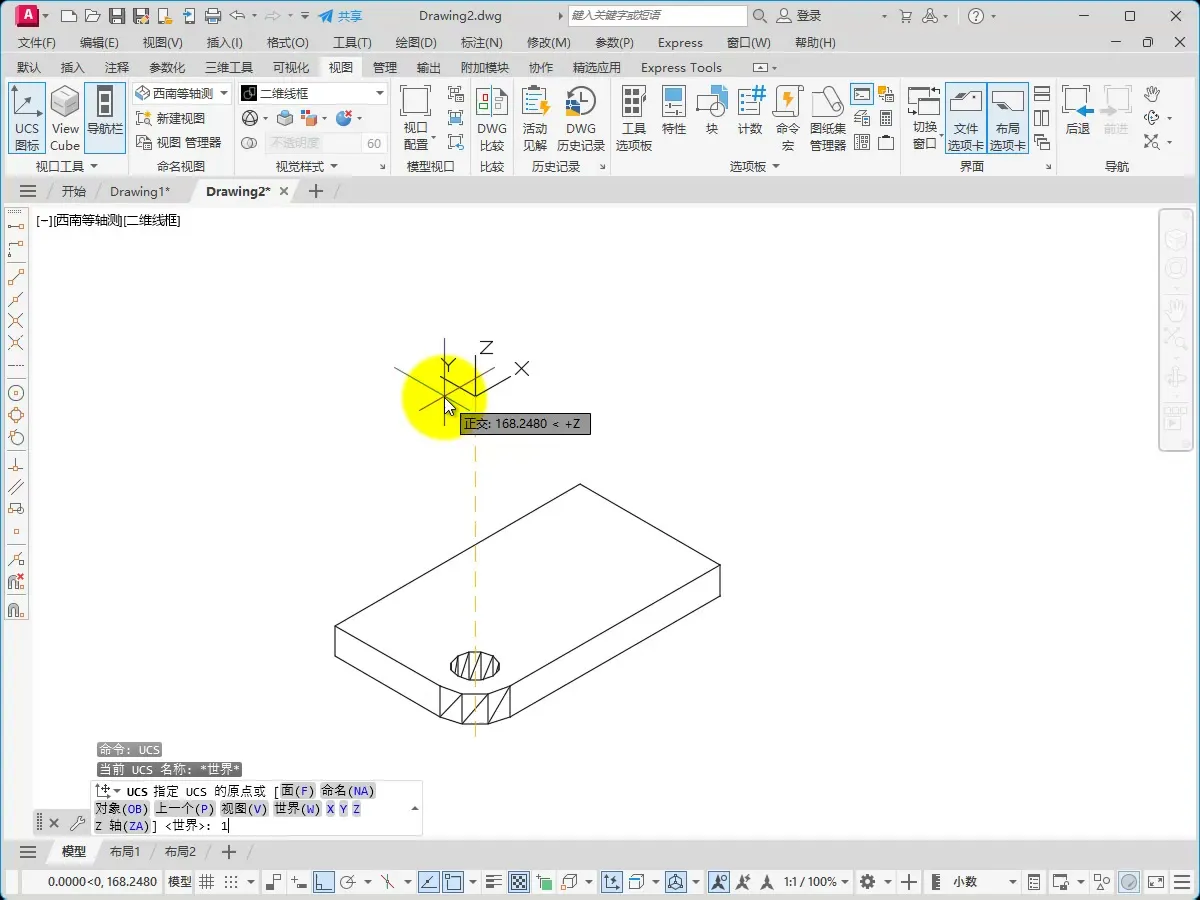The height and width of the screenshot is (900, 1200).
Task: Open the 特性 (Properties) palette
Action: pos(674,111)
